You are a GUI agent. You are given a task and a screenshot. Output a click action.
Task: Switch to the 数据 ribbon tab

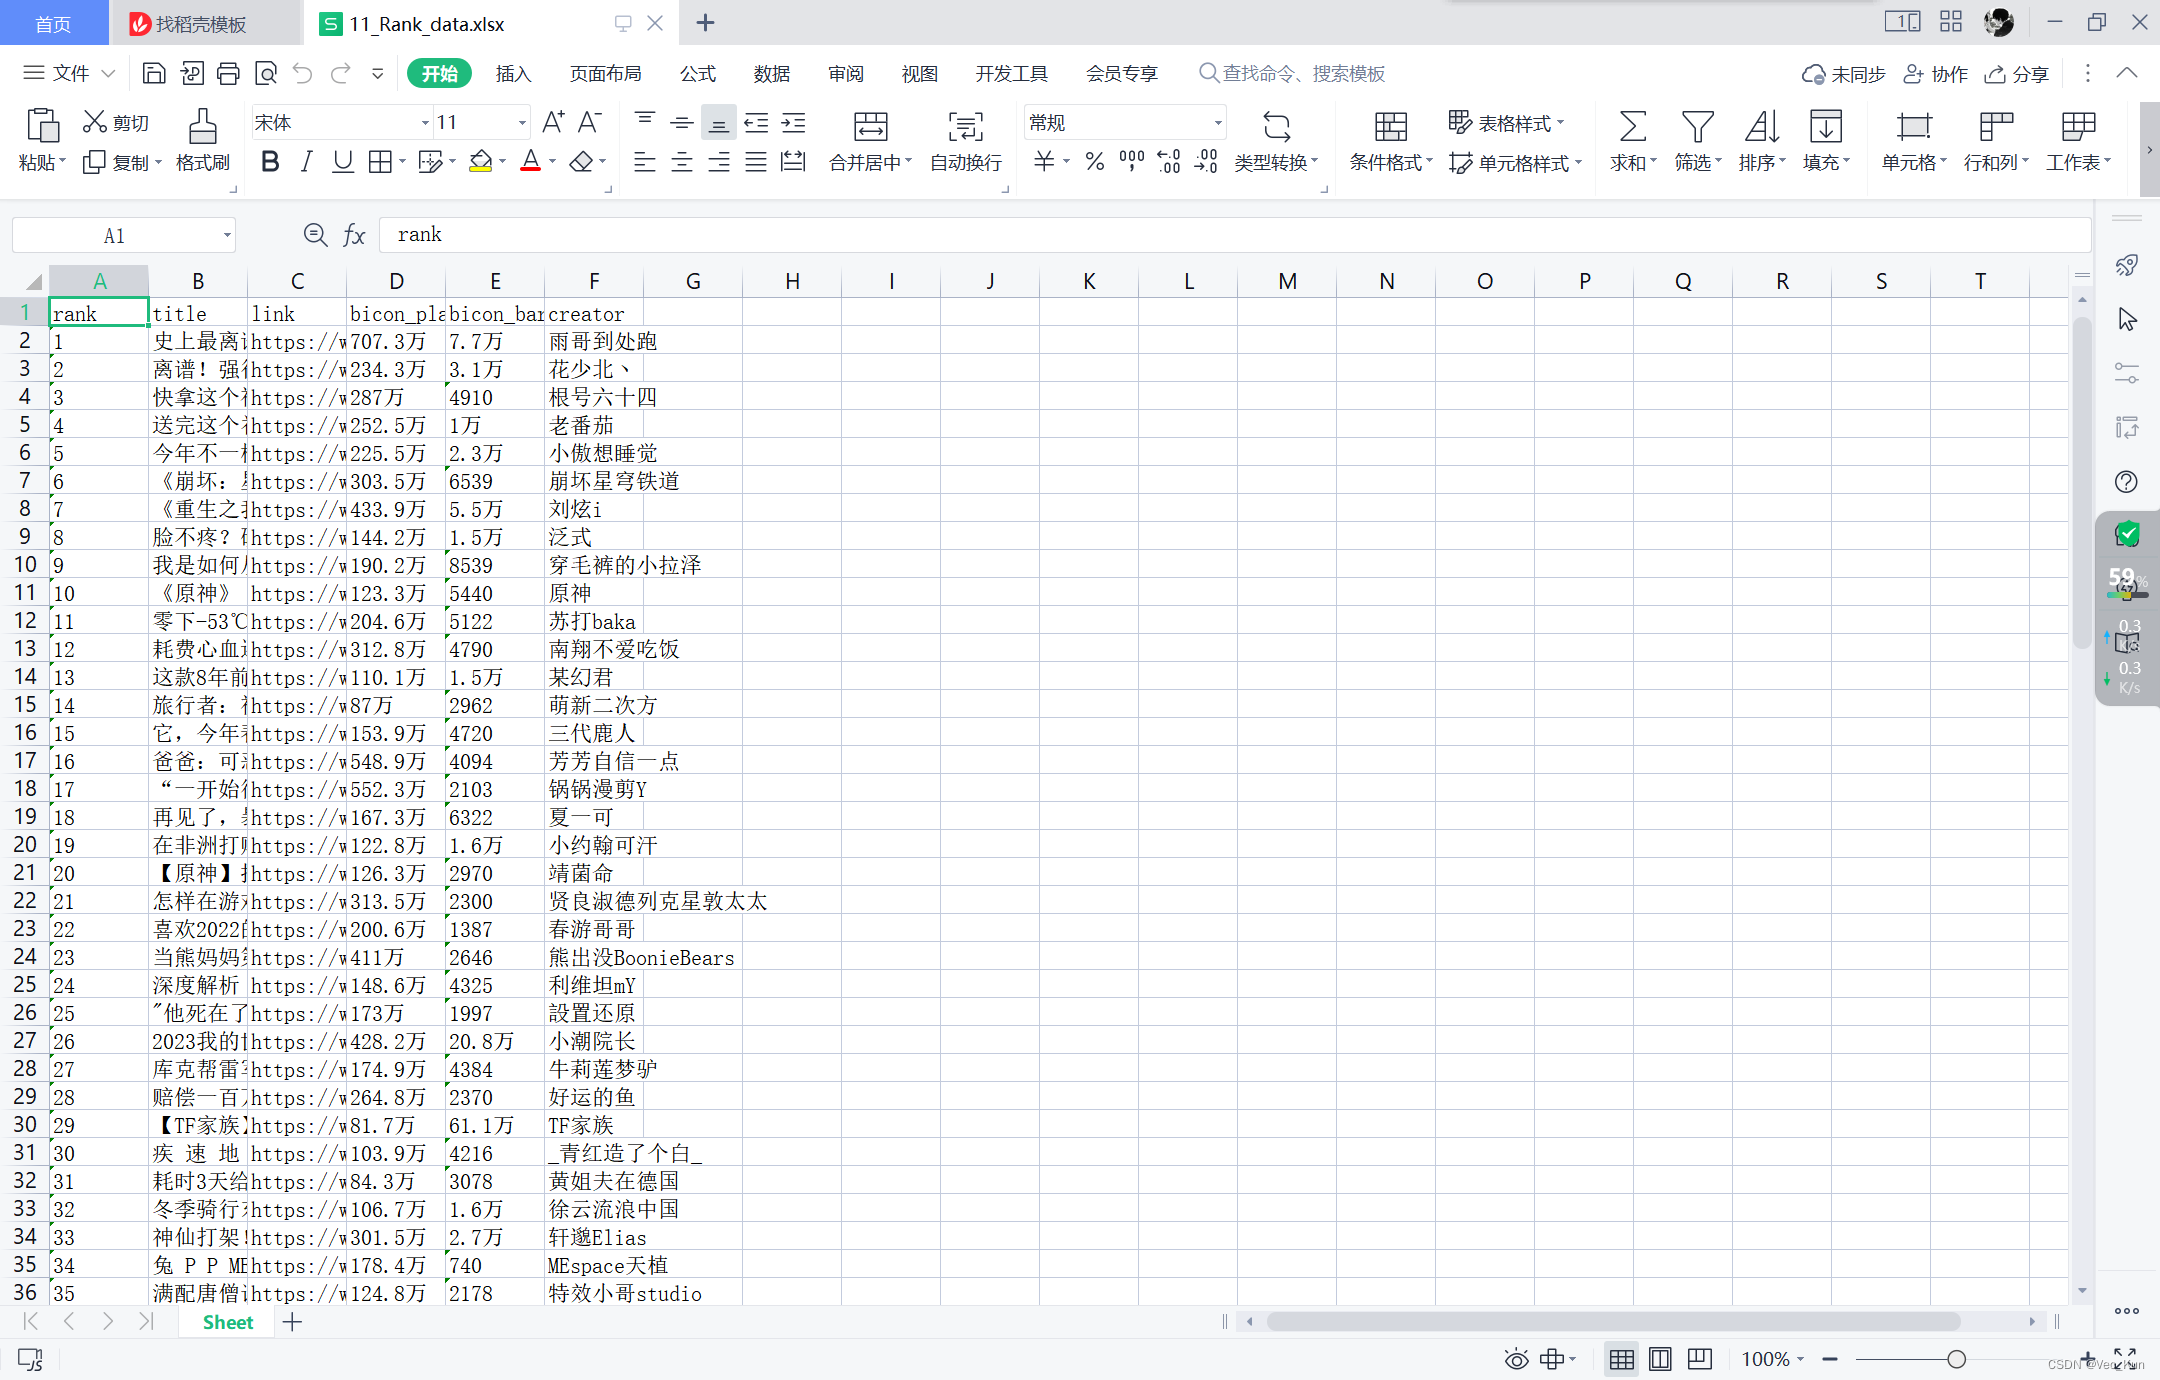pyautogui.click(x=770, y=73)
